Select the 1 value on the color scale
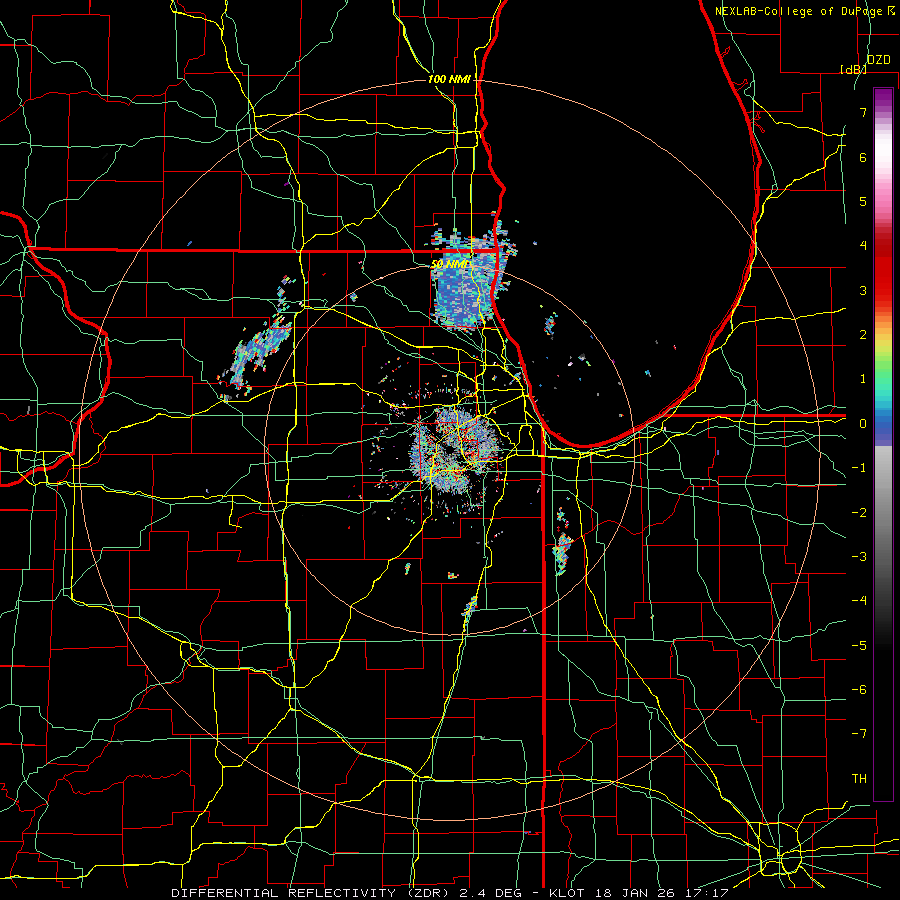 [x=863, y=378]
